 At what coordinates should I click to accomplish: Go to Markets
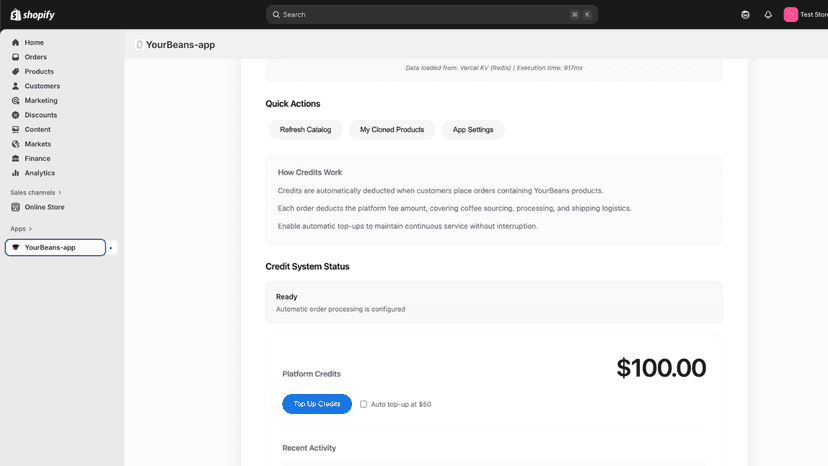(x=37, y=144)
